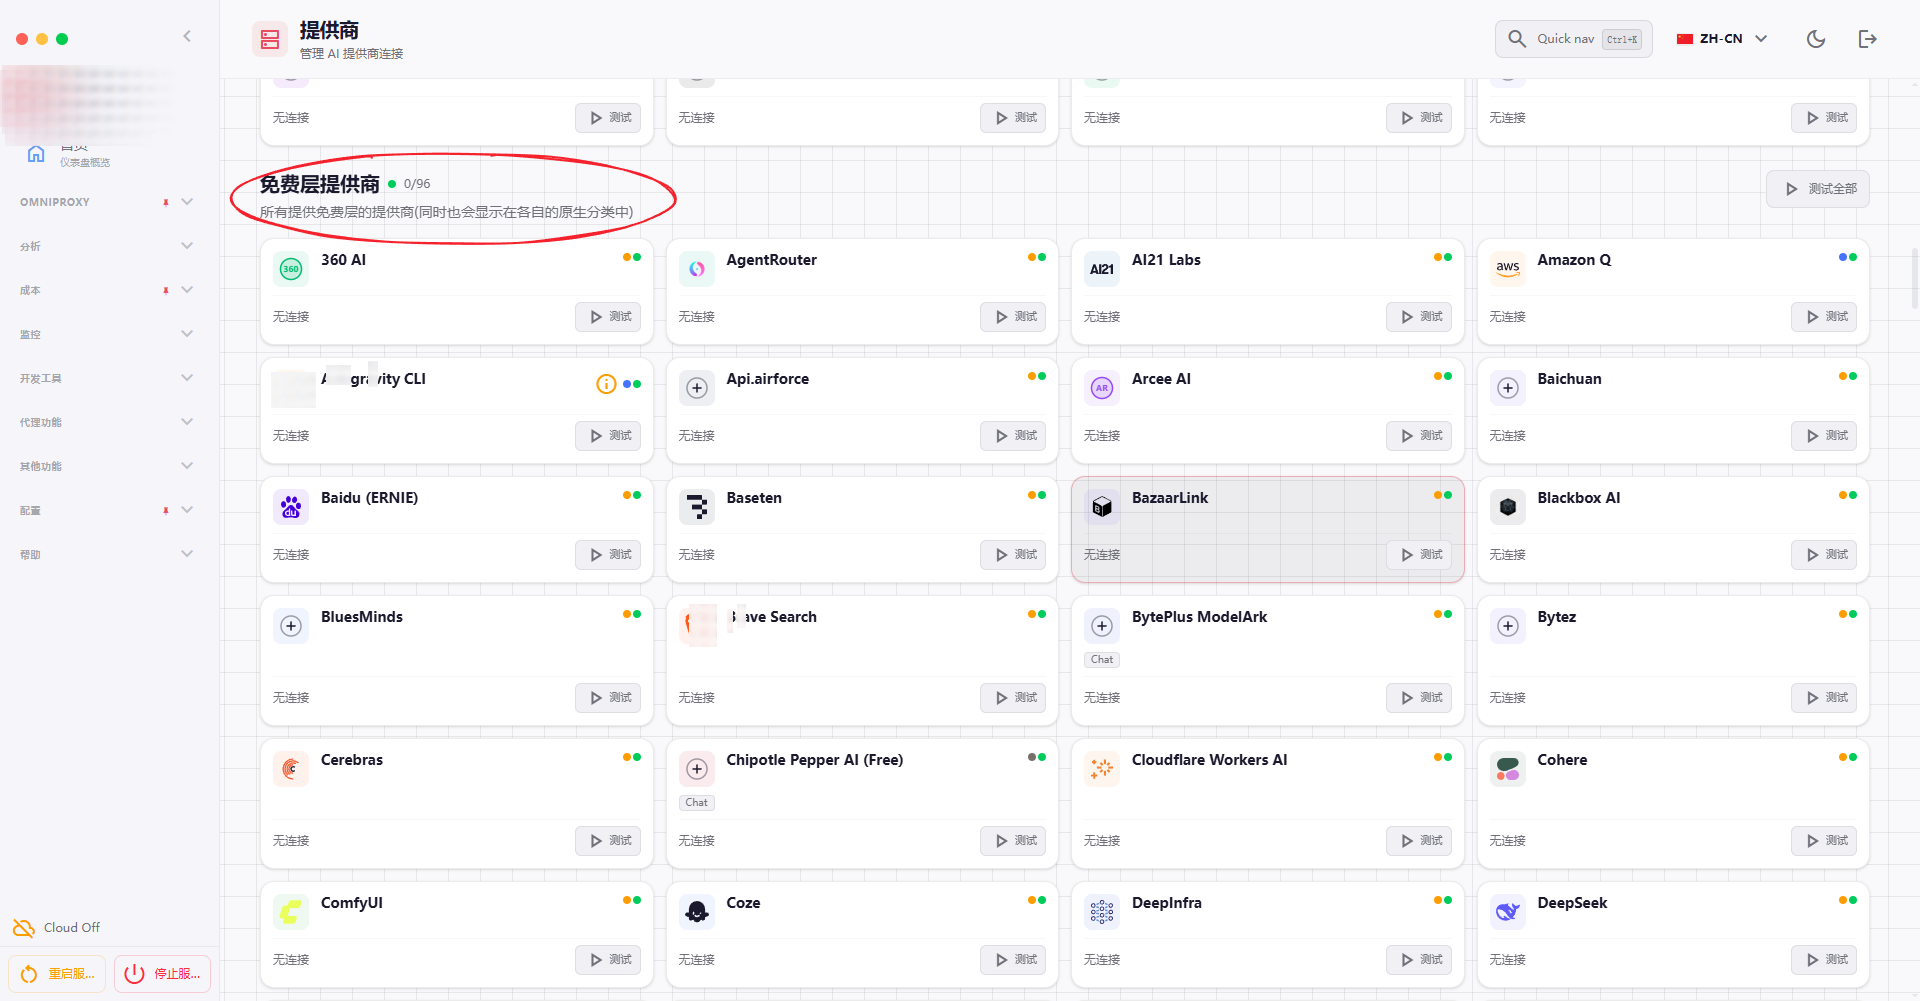Click the Coze logo icon
The width and height of the screenshot is (1920, 1001).
[697, 912]
